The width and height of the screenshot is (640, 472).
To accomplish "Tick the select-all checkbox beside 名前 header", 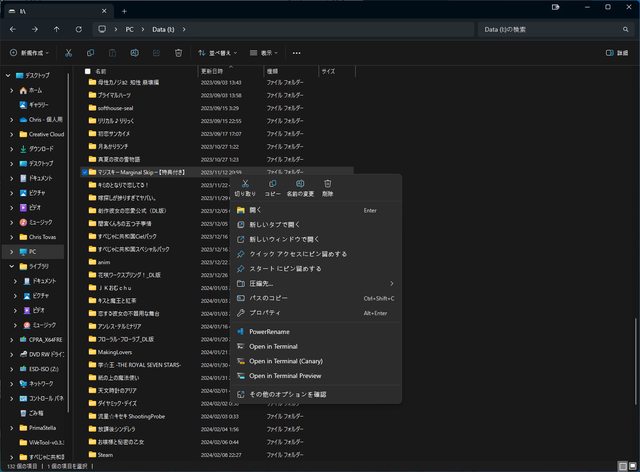I will click(x=86, y=72).
